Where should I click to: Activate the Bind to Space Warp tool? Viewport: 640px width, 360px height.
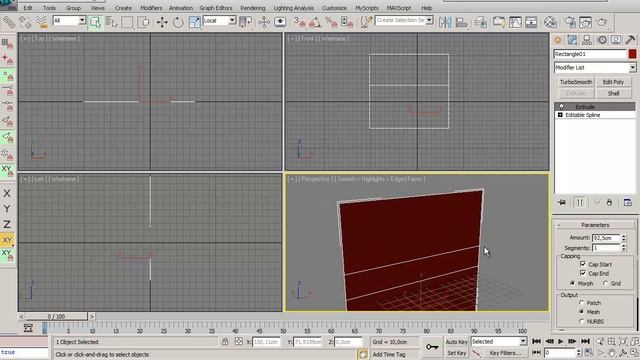(41, 22)
